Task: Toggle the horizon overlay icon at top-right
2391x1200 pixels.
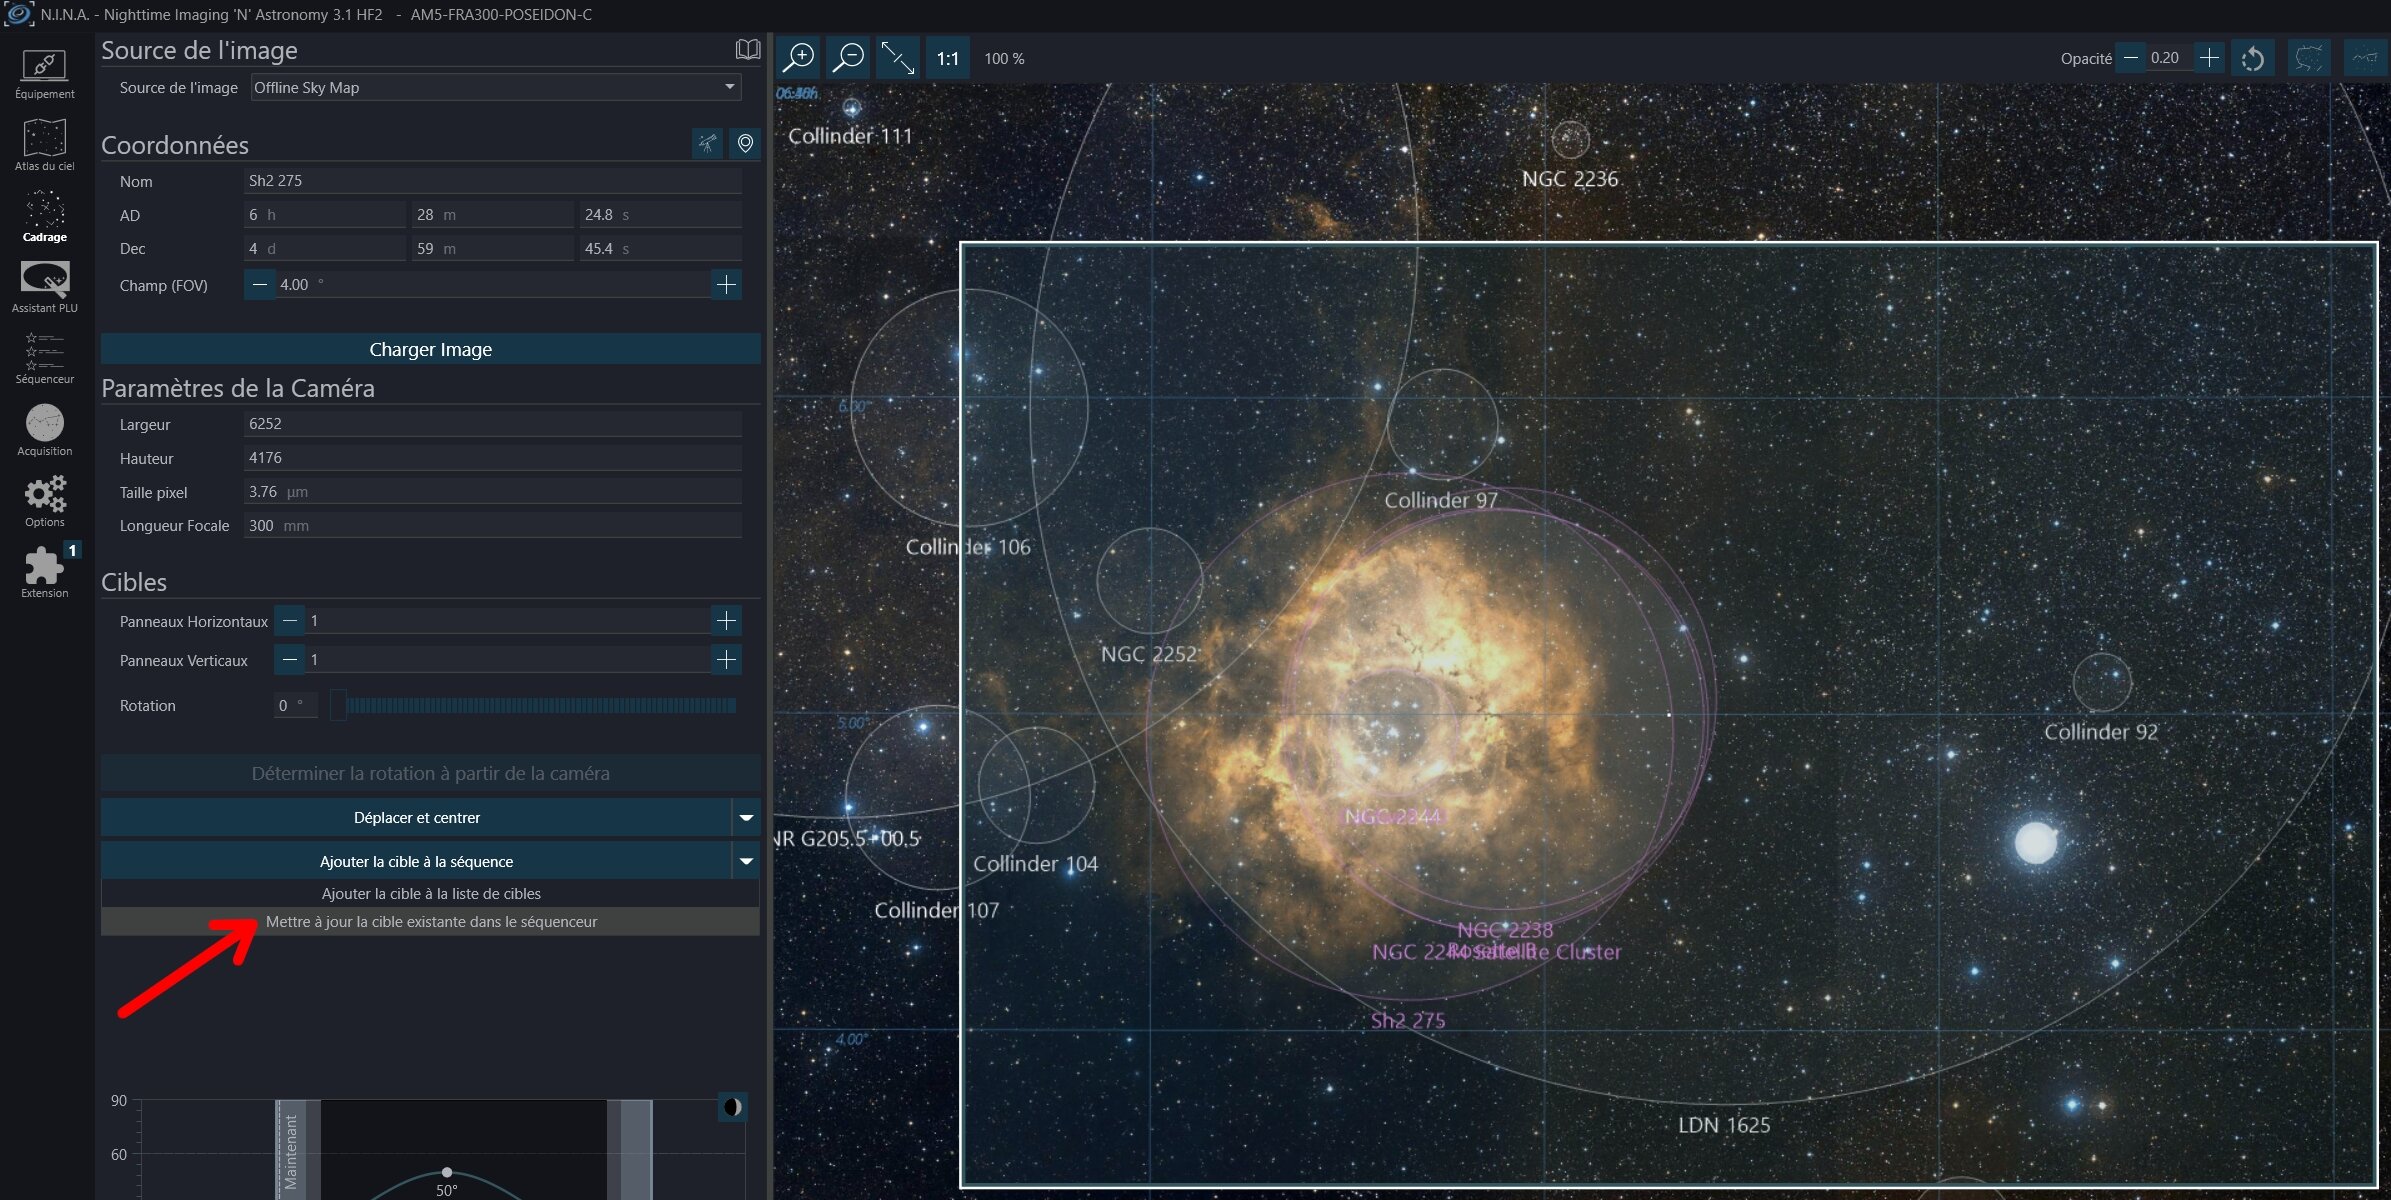Action: [2365, 58]
